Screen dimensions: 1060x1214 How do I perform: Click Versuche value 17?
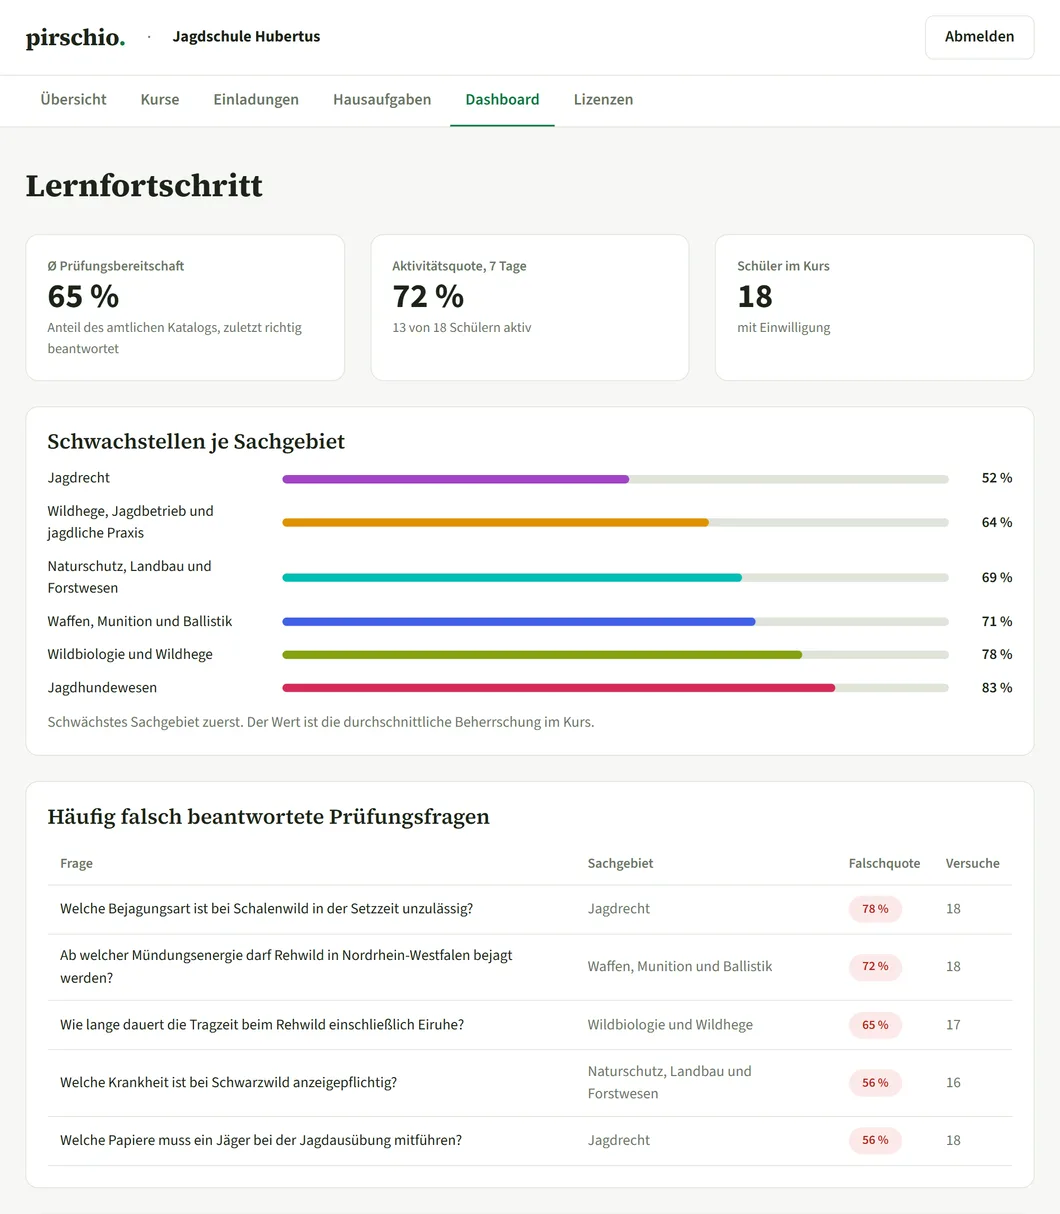pos(953,1025)
